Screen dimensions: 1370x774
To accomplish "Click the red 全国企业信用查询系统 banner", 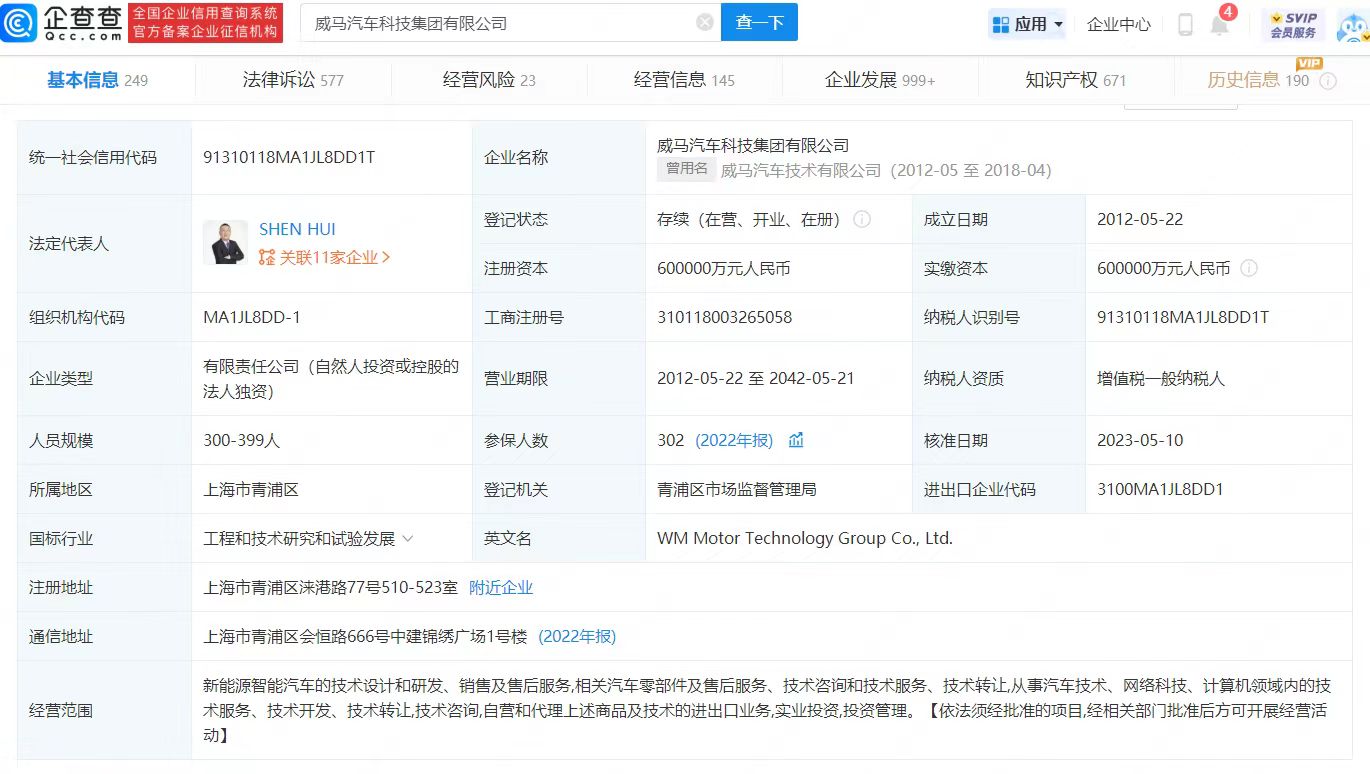I will (x=205, y=23).
